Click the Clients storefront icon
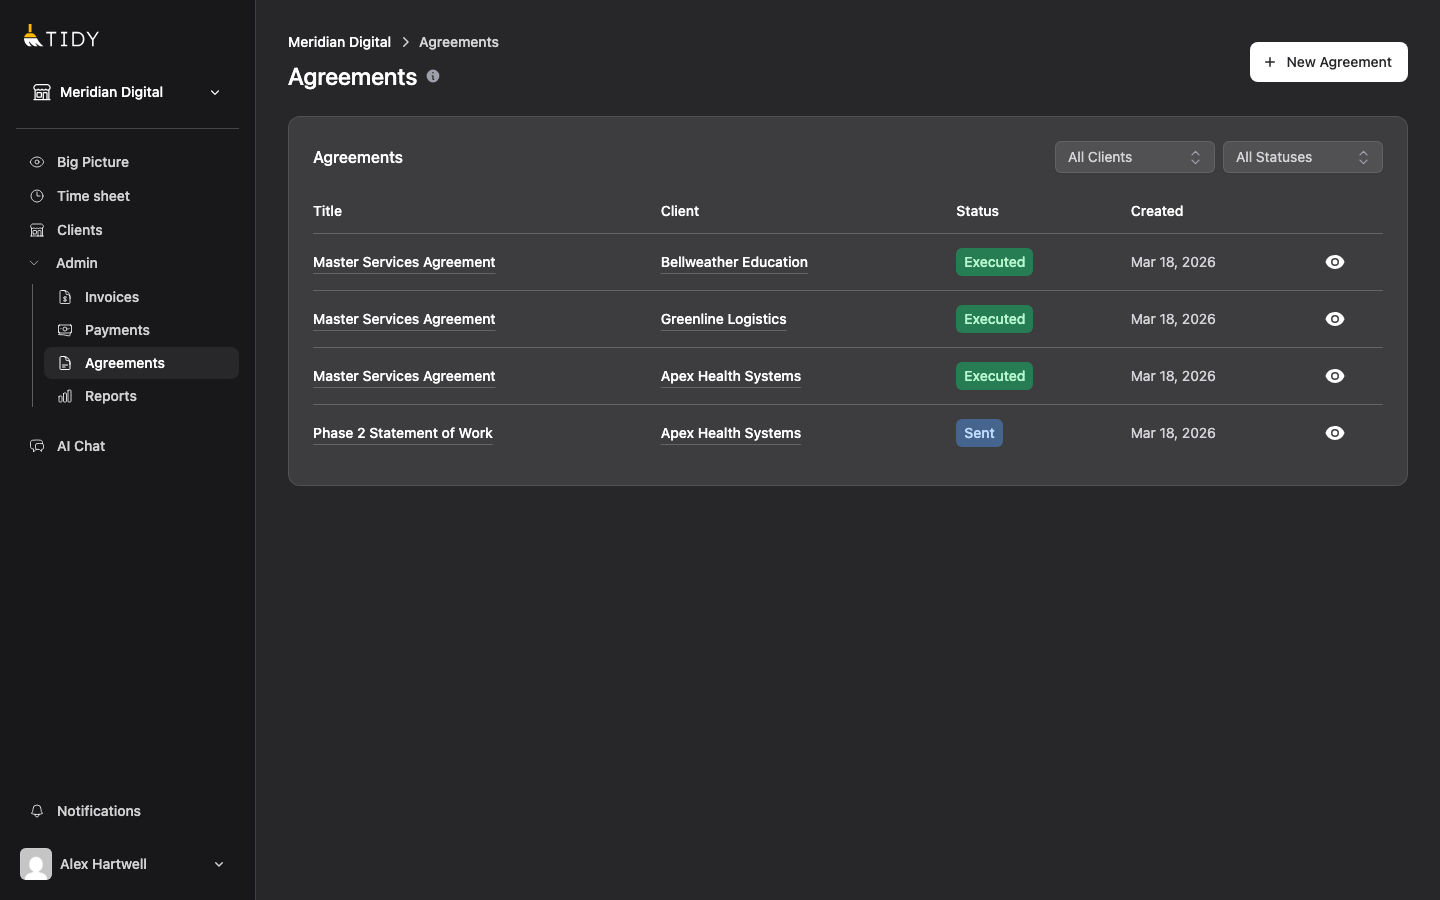 pyautogui.click(x=37, y=230)
